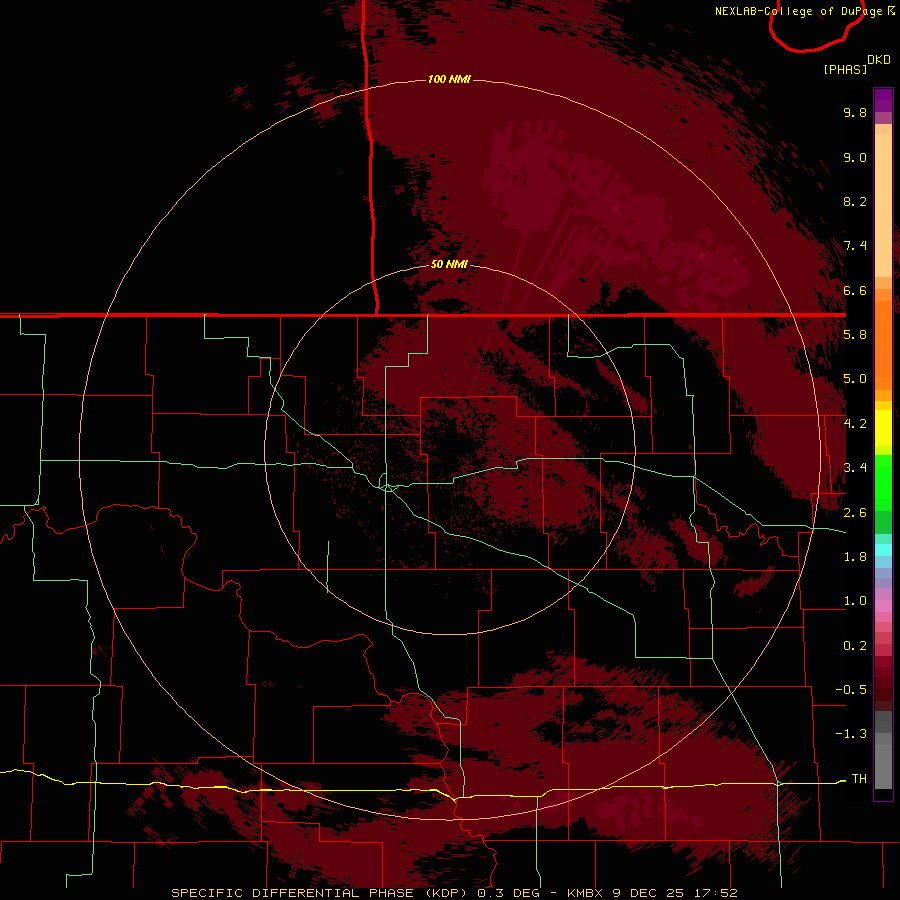Screen dimensions: 900x900
Task: Click the yellow band of the color bar
Action: (883, 428)
